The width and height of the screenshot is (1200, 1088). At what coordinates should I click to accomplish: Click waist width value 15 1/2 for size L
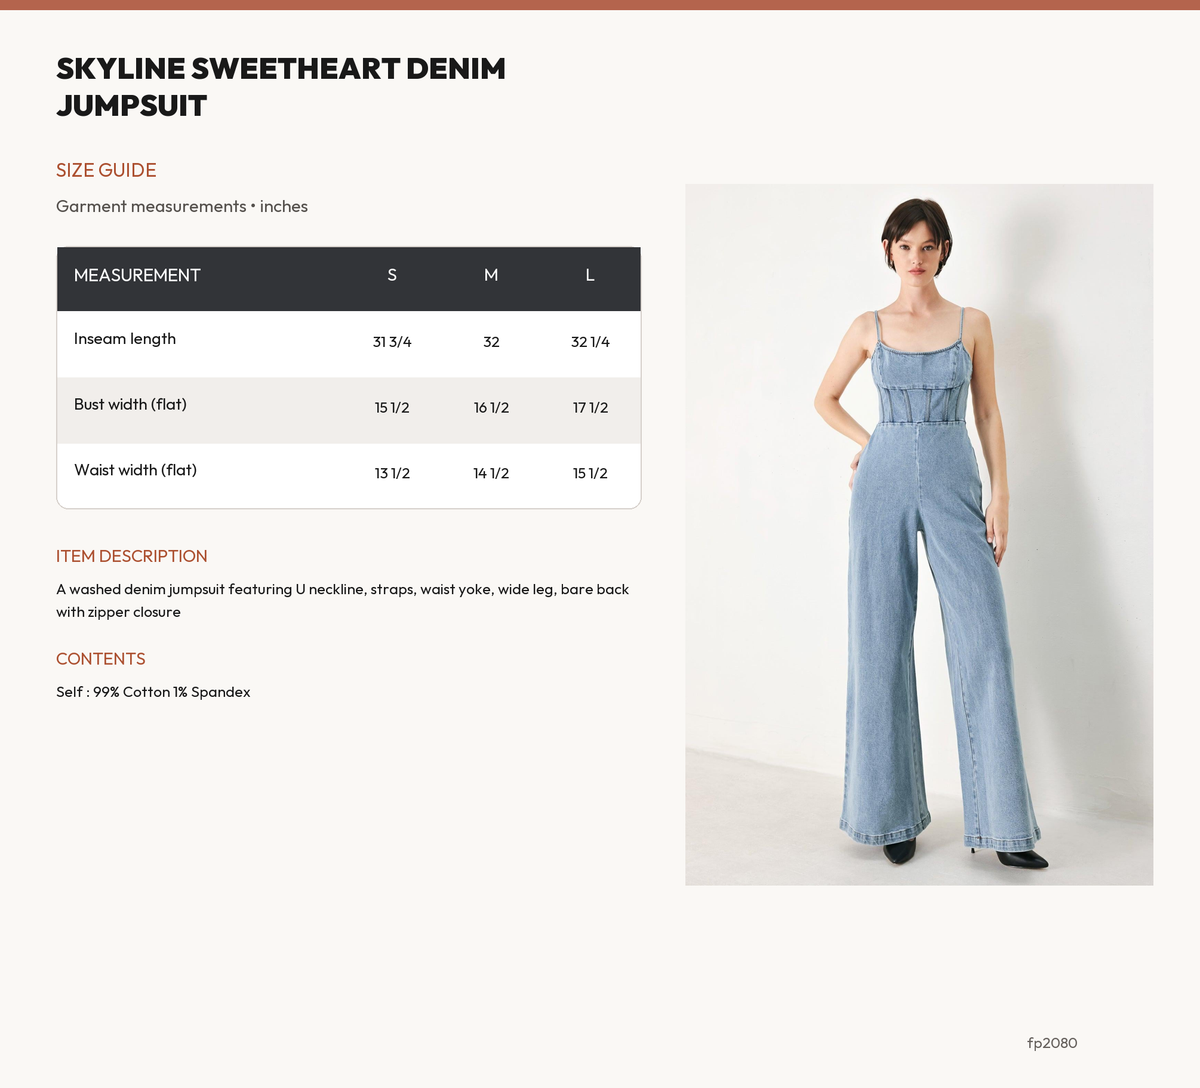coord(590,474)
